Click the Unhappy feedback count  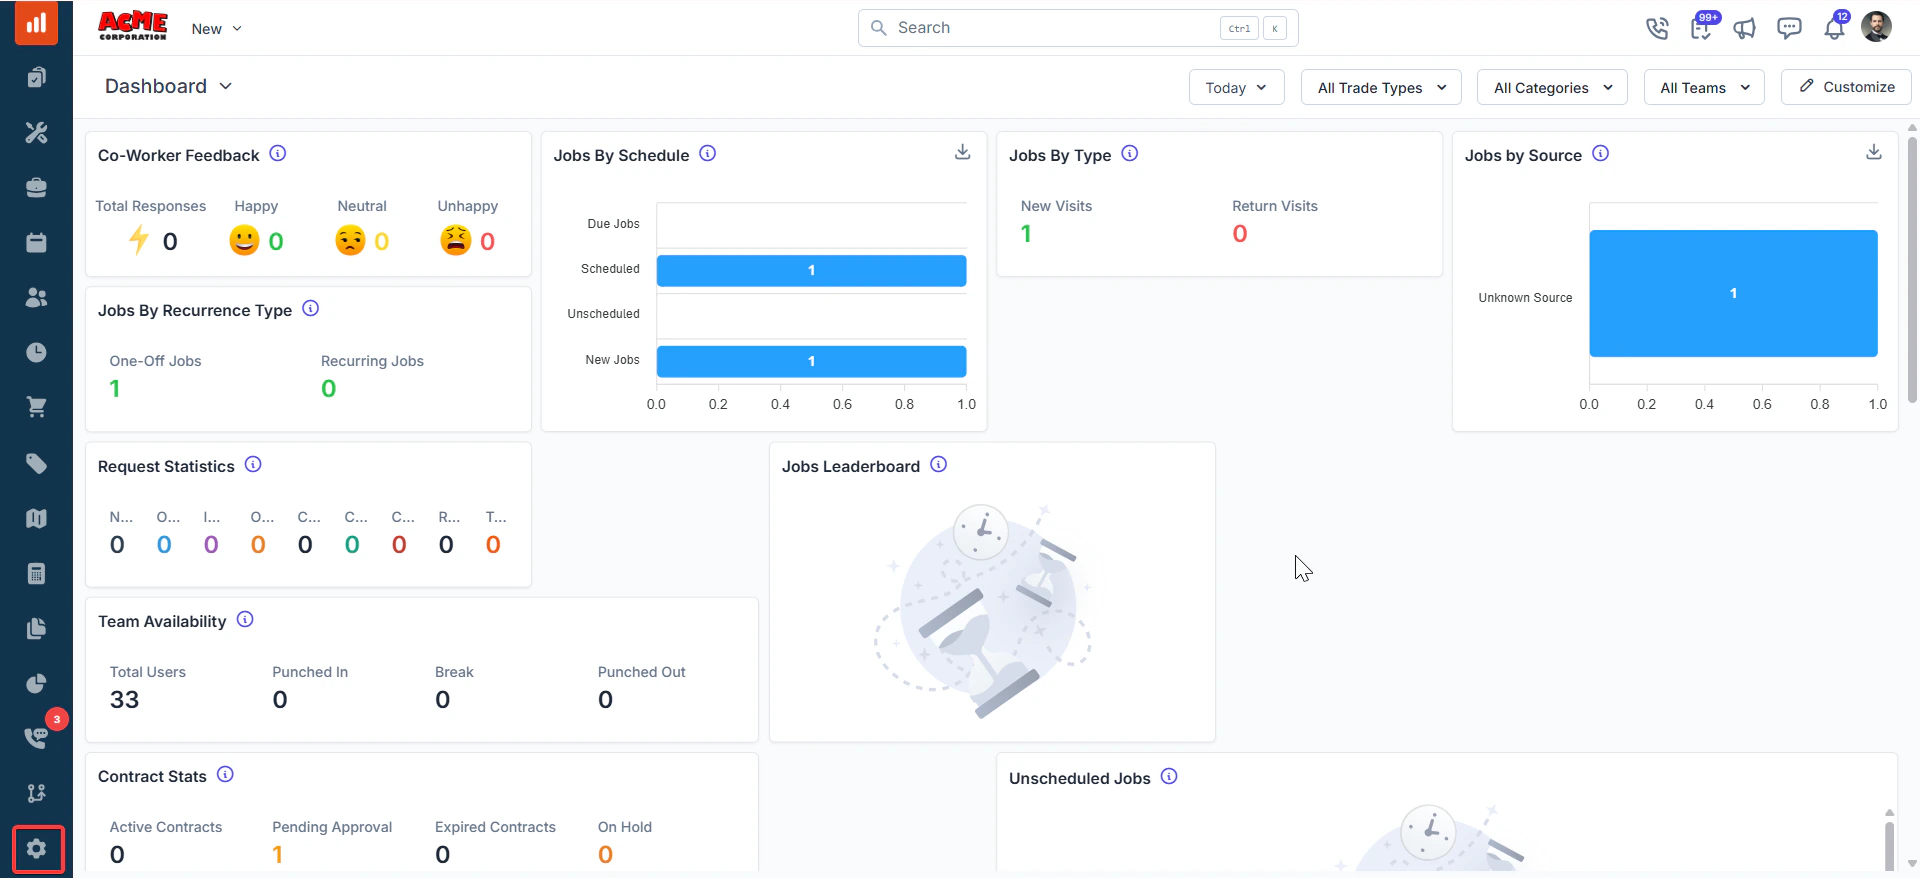pos(488,241)
